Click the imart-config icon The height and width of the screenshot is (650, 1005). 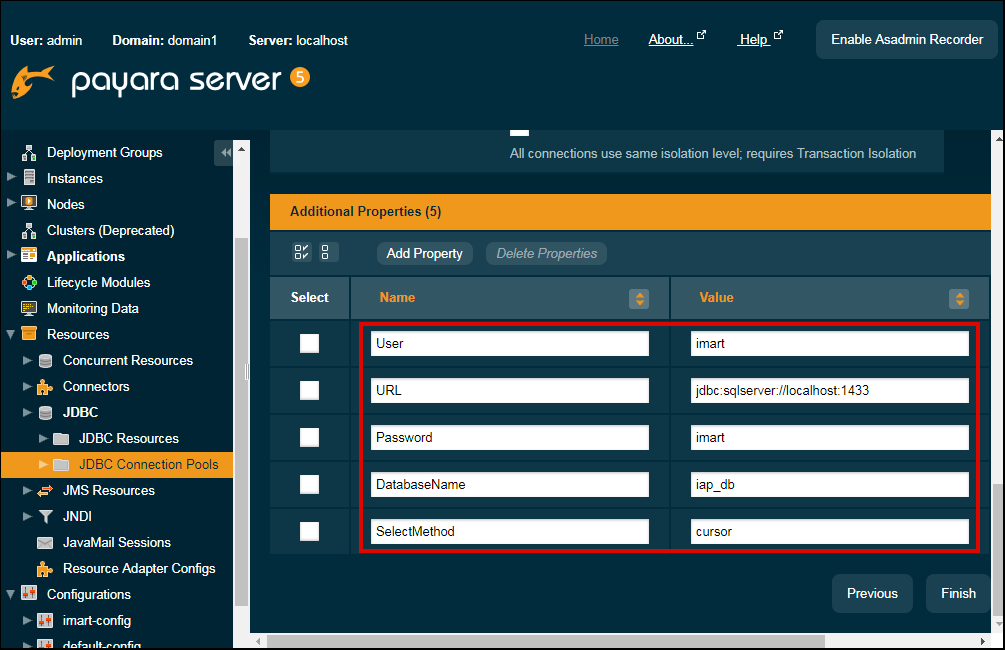(45, 620)
